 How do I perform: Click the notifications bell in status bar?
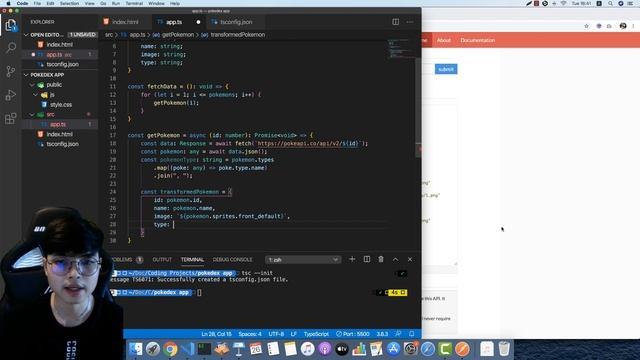click(x=411, y=334)
